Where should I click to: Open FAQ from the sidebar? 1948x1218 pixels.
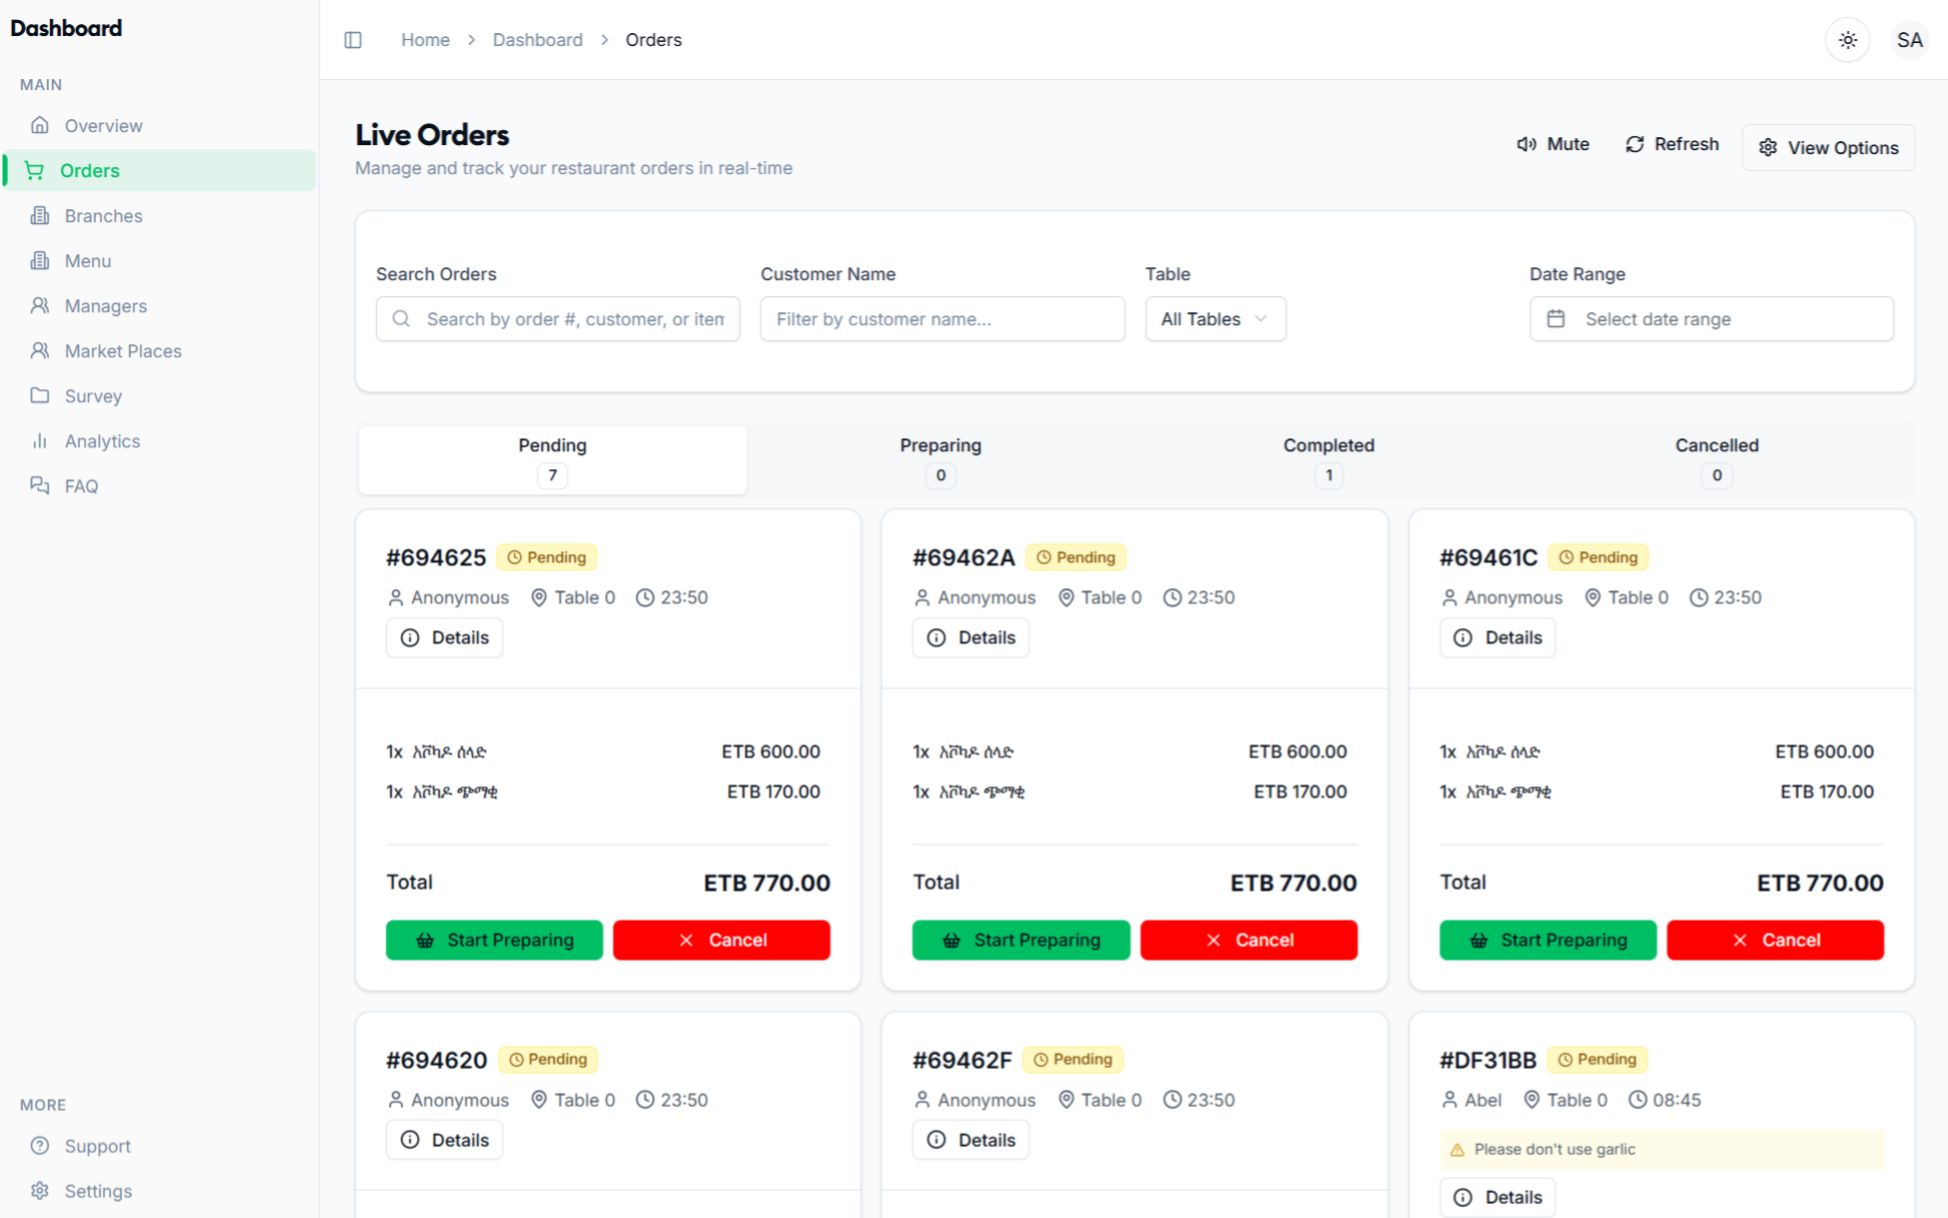pyautogui.click(x=81, y=486)
